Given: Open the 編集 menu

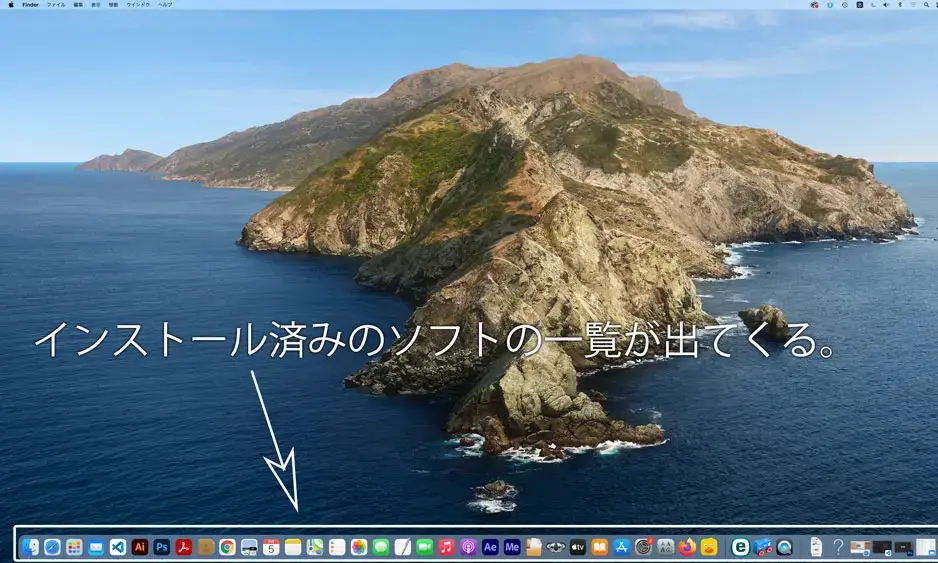Looking at the screenshot, I should coord(78,4).
